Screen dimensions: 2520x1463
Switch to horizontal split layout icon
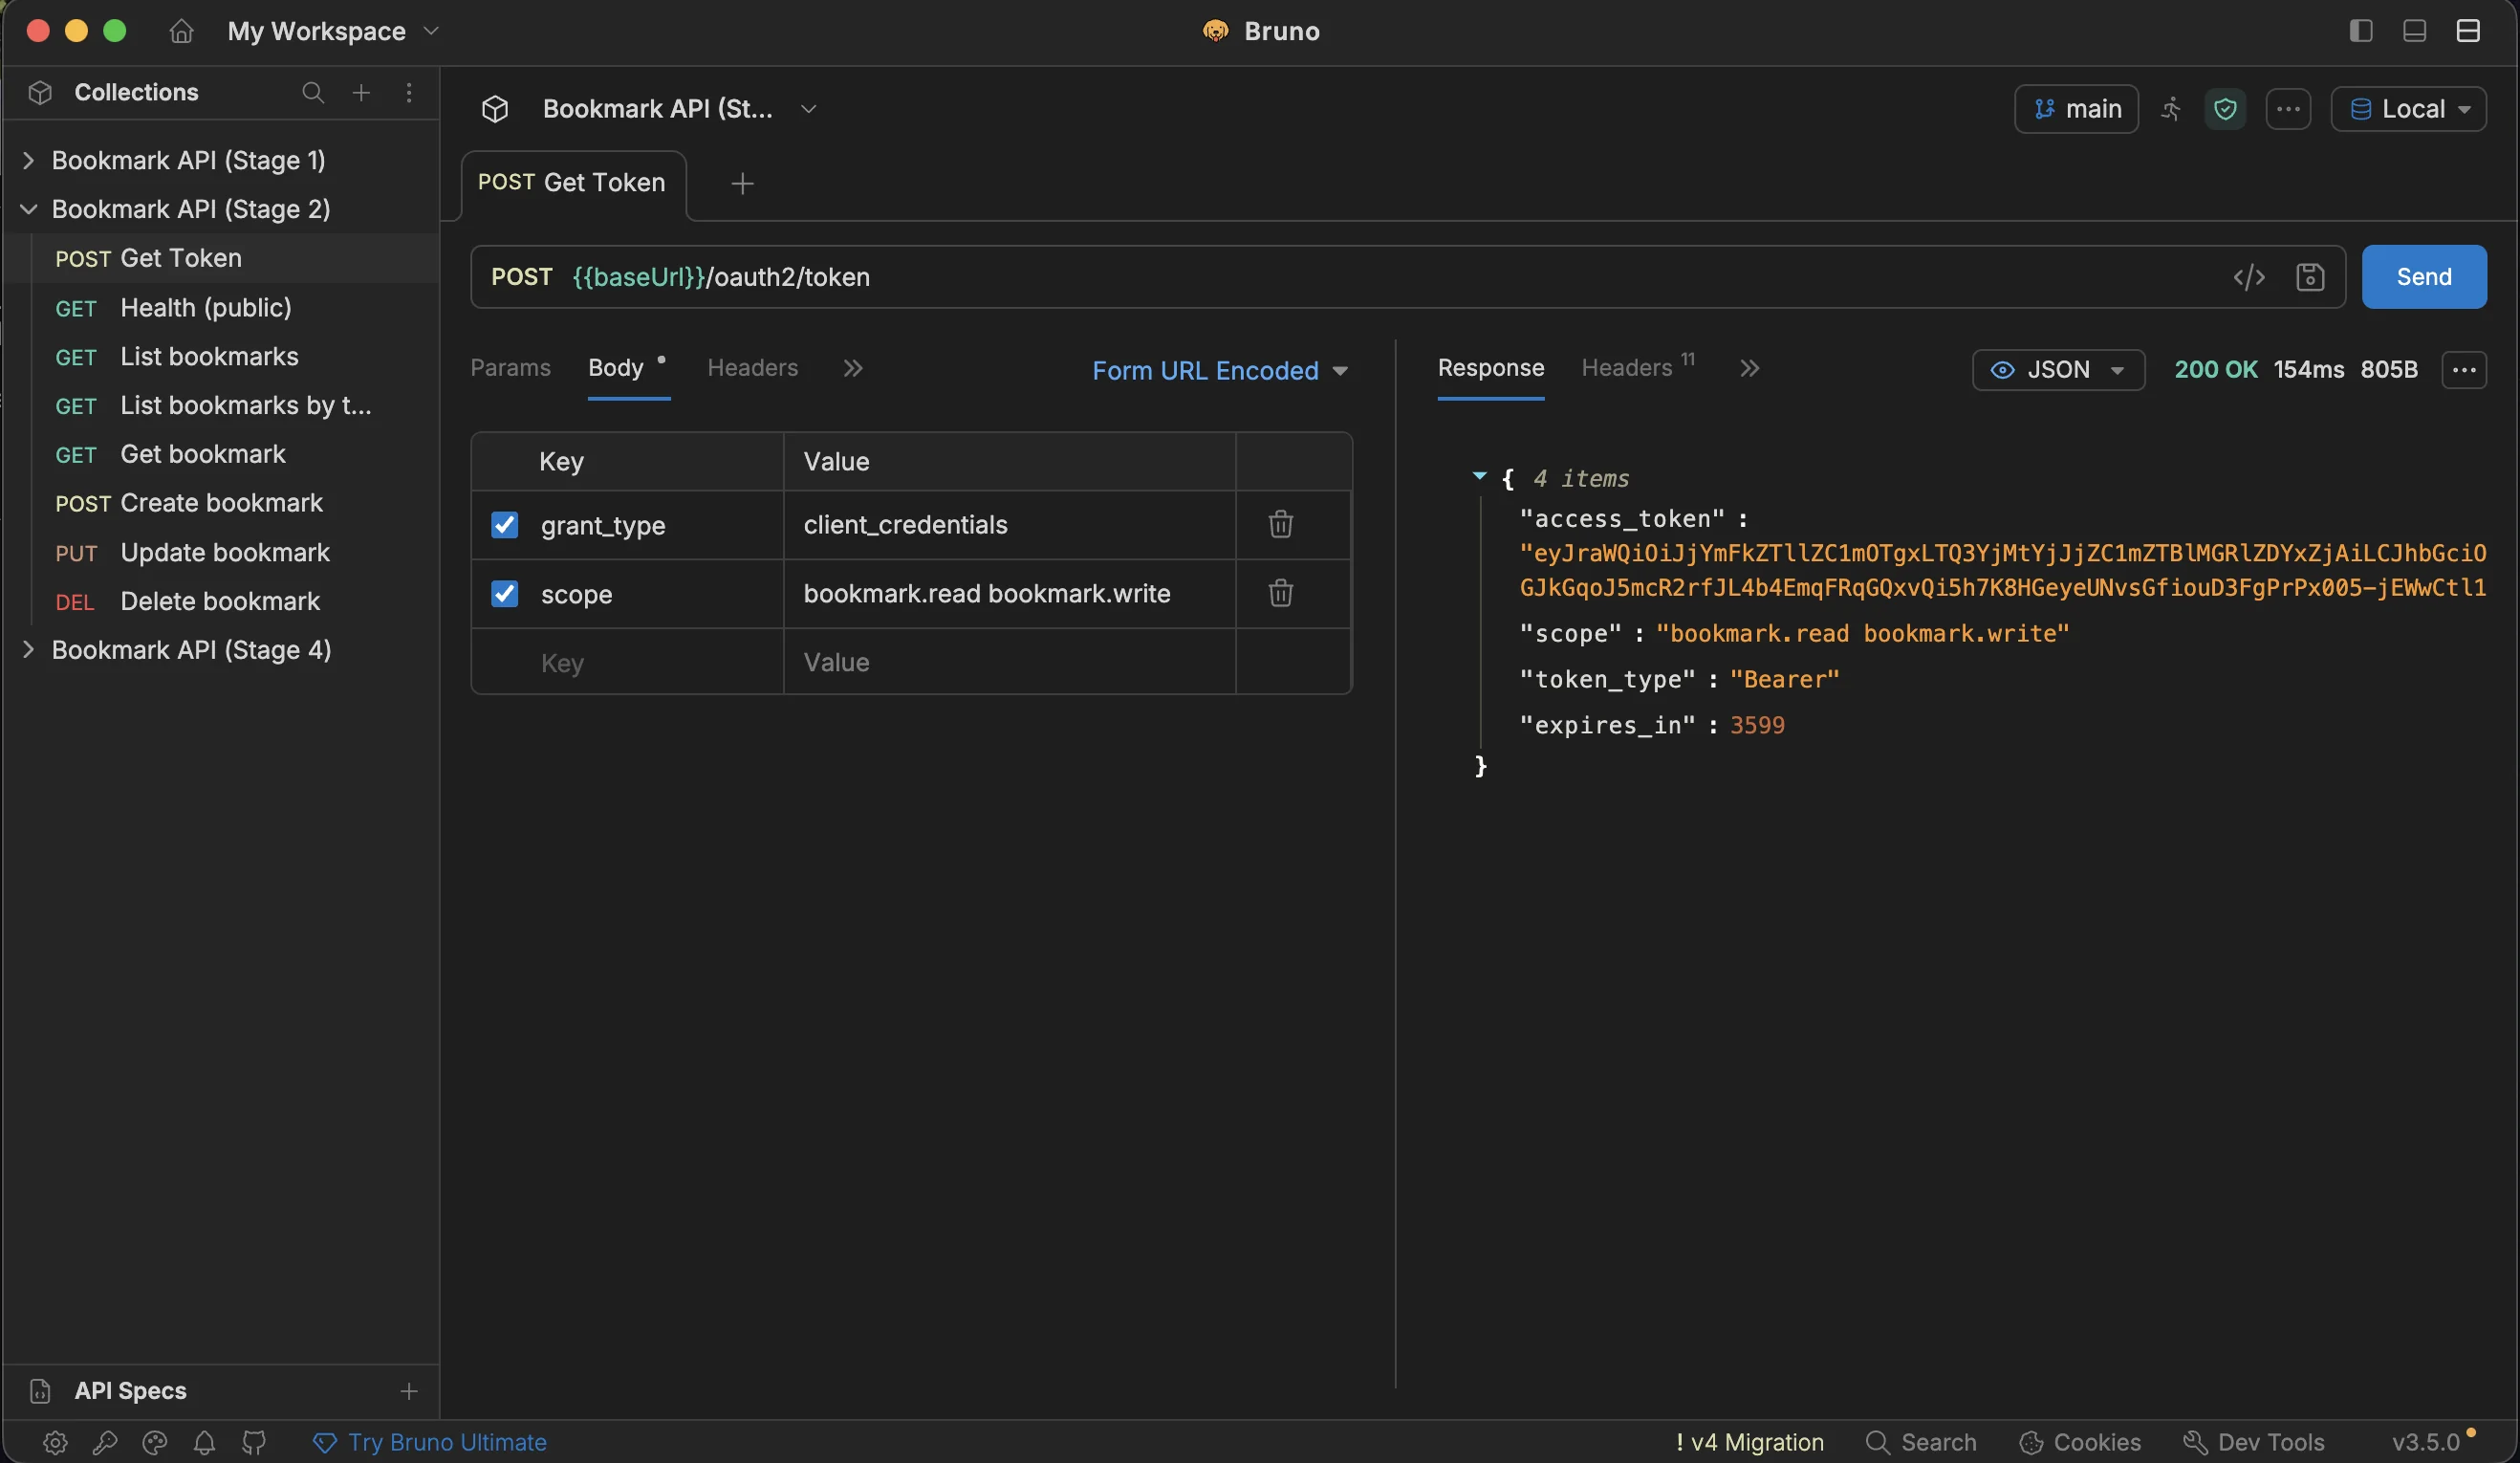[2468, 31]
